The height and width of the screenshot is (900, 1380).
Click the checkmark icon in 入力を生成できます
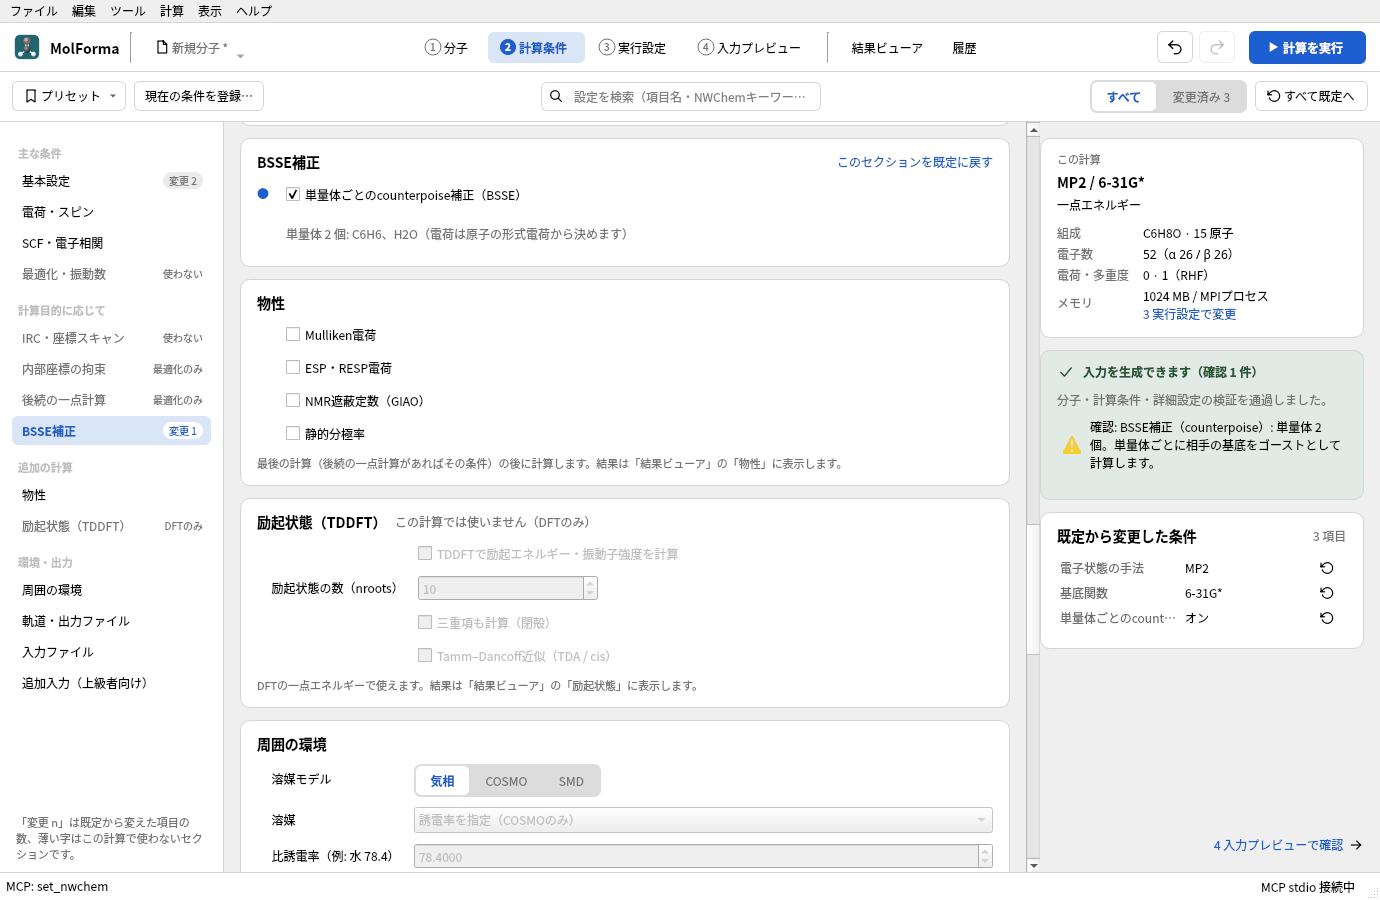pos(1066,372)
